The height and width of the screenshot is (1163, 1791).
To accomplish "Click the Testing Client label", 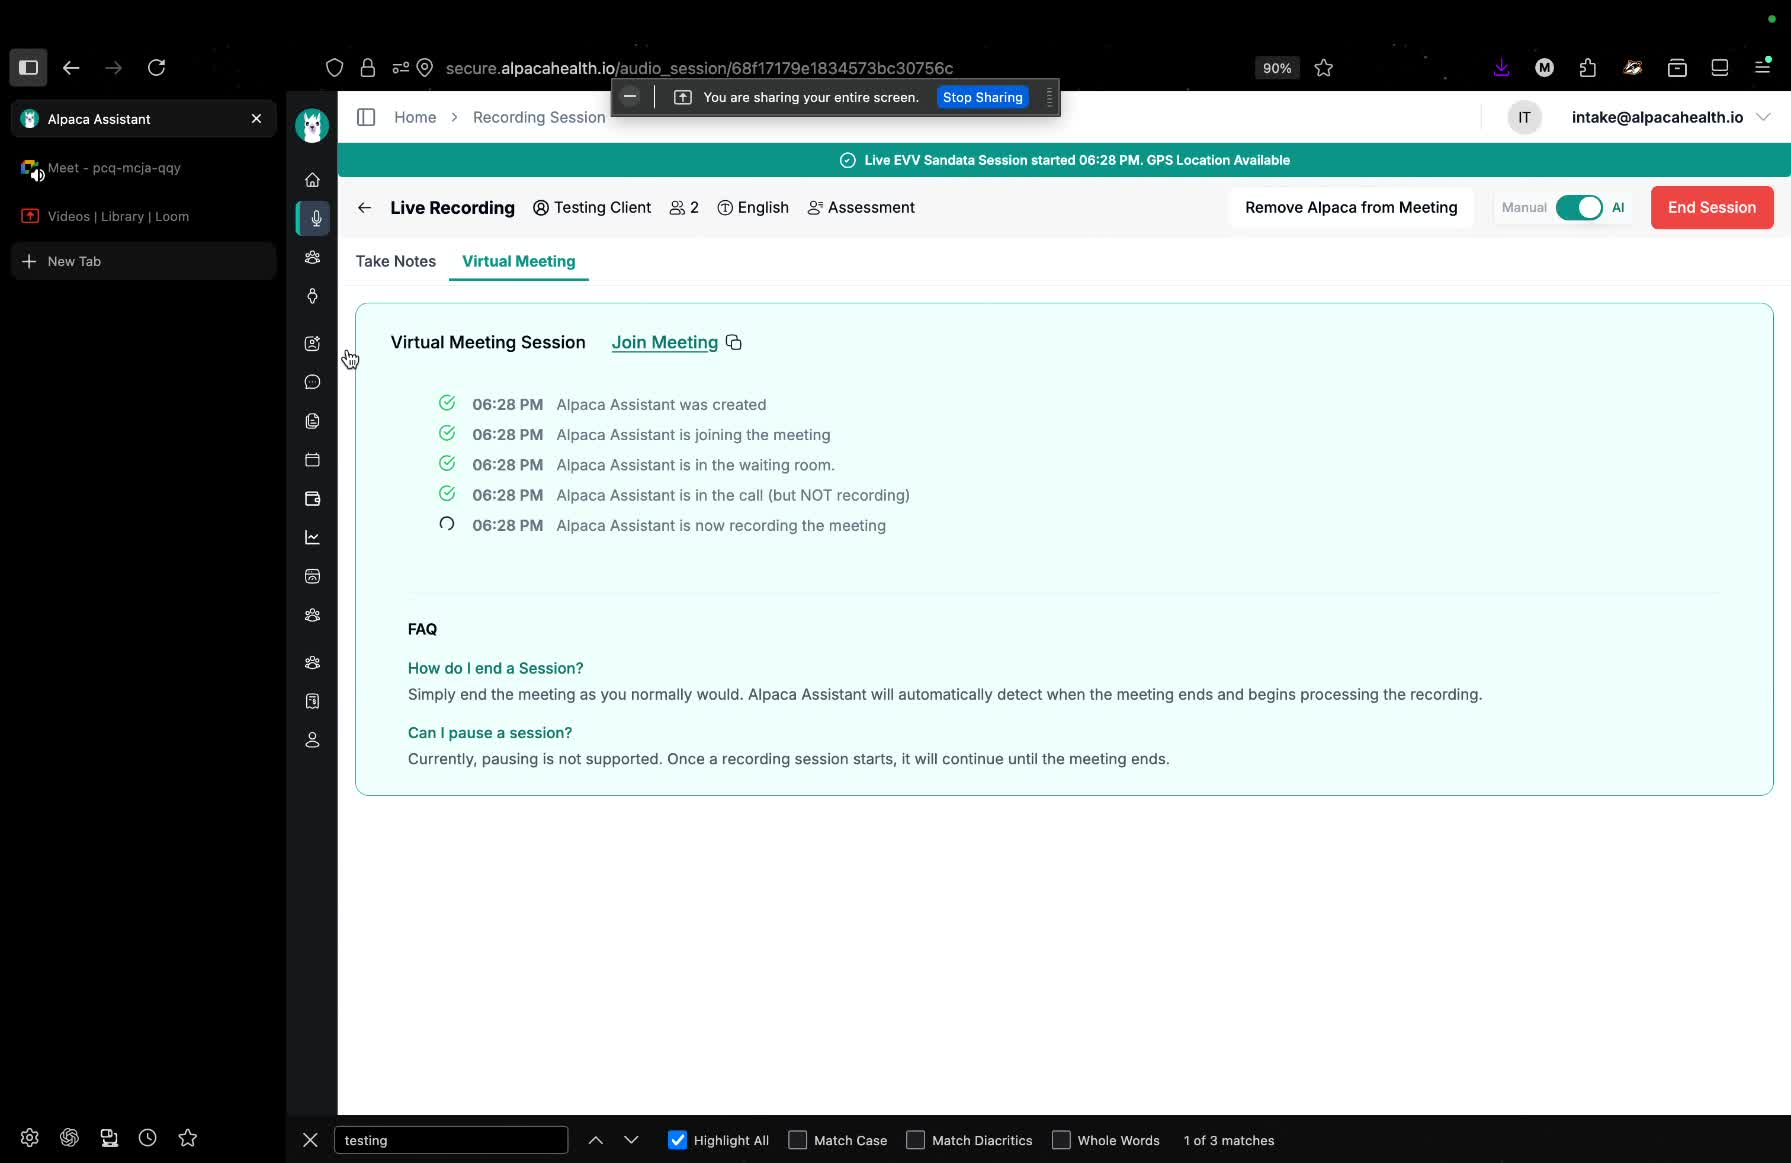I will (x=592, y=208).
